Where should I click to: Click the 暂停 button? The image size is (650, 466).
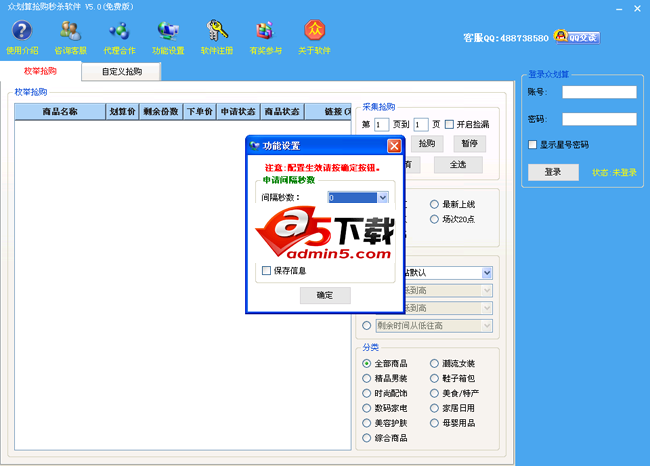tap(469, 143)
